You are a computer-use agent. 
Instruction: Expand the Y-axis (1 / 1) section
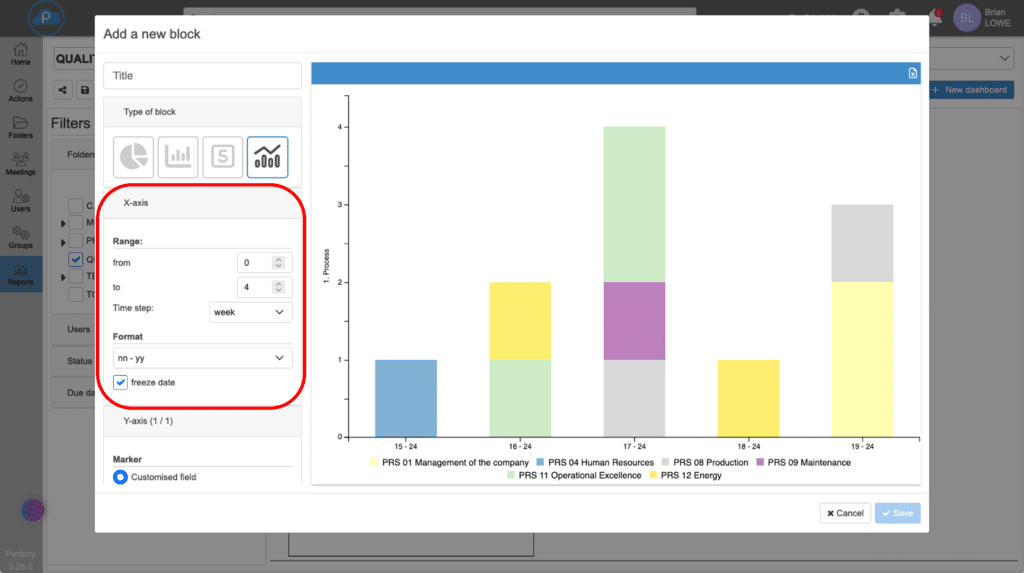pyautogui.click(x=202, y=422)
